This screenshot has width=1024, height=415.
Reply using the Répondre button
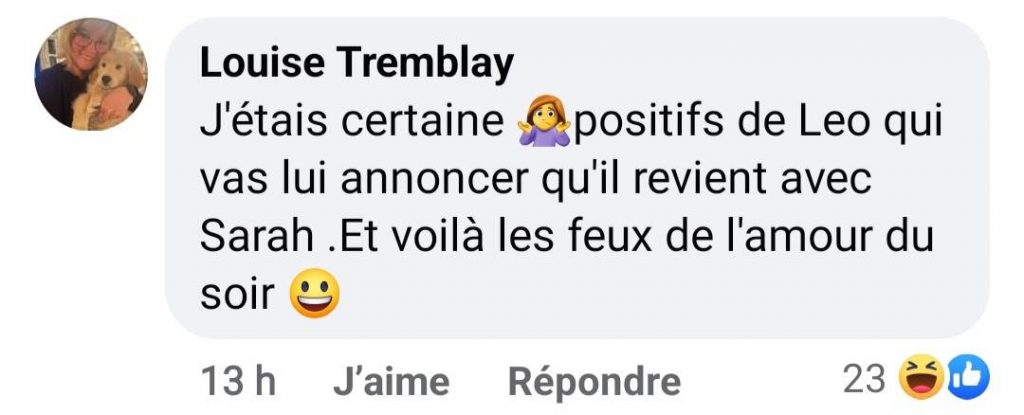click(594, 381)
